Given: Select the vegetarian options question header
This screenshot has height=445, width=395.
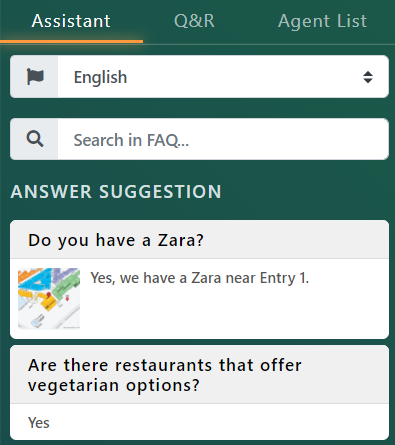Looking at the screenshot, I should [199, 375].
